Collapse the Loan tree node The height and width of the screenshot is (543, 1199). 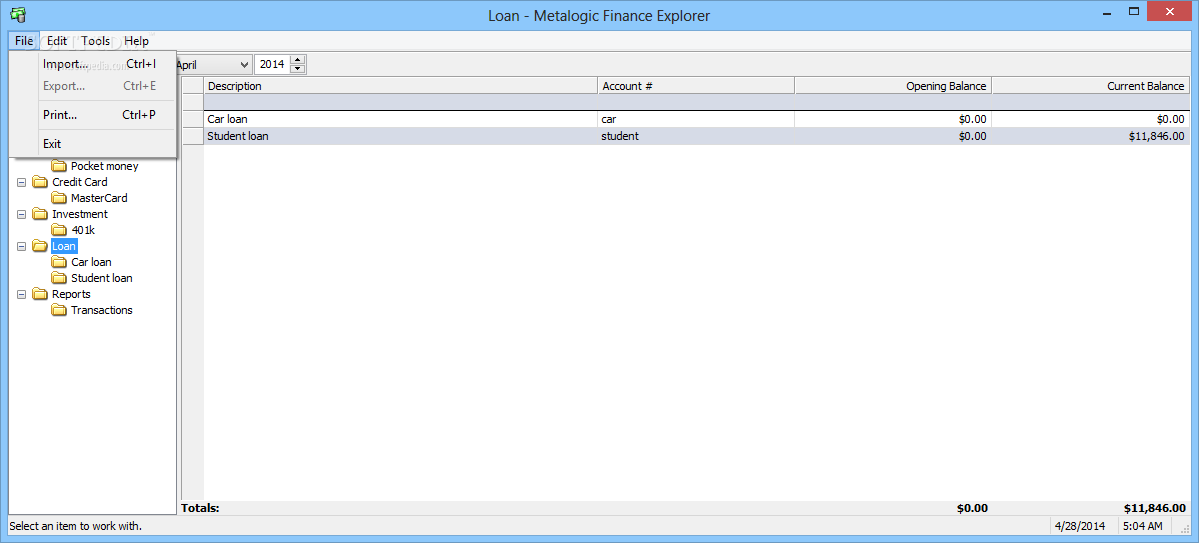(x=21, y=246)
